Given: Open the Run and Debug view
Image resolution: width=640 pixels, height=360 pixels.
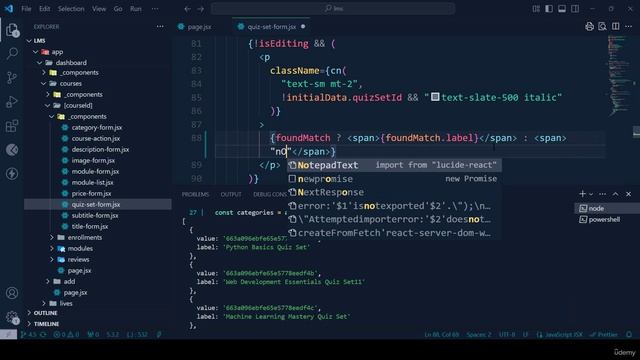Looking at the screenshot, I should (12, 101).
